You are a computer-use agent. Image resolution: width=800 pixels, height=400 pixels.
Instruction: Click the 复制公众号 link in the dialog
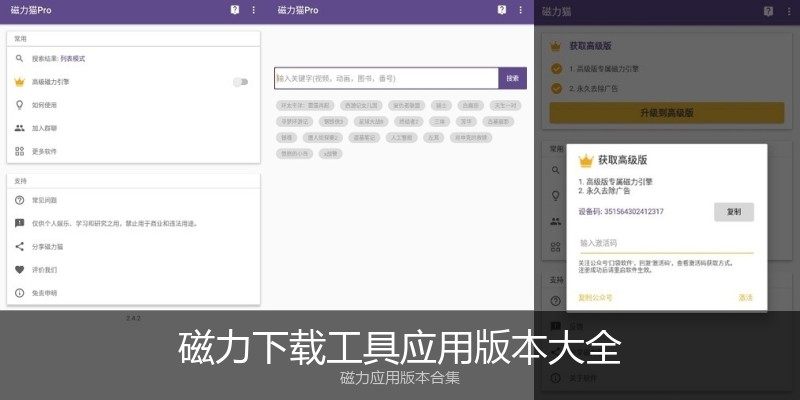(595, 297)
